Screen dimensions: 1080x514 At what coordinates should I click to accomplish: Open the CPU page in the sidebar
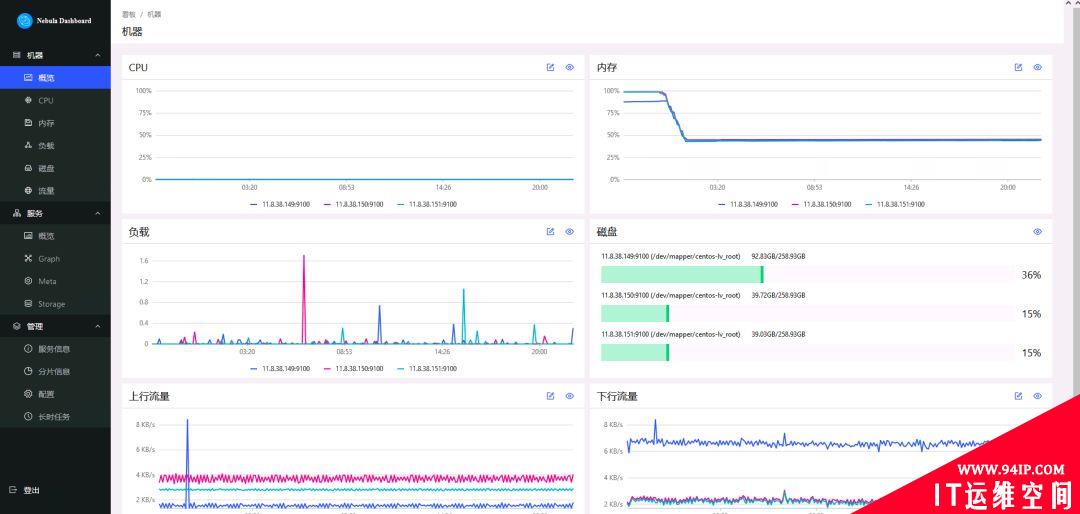tap(55, 101)
